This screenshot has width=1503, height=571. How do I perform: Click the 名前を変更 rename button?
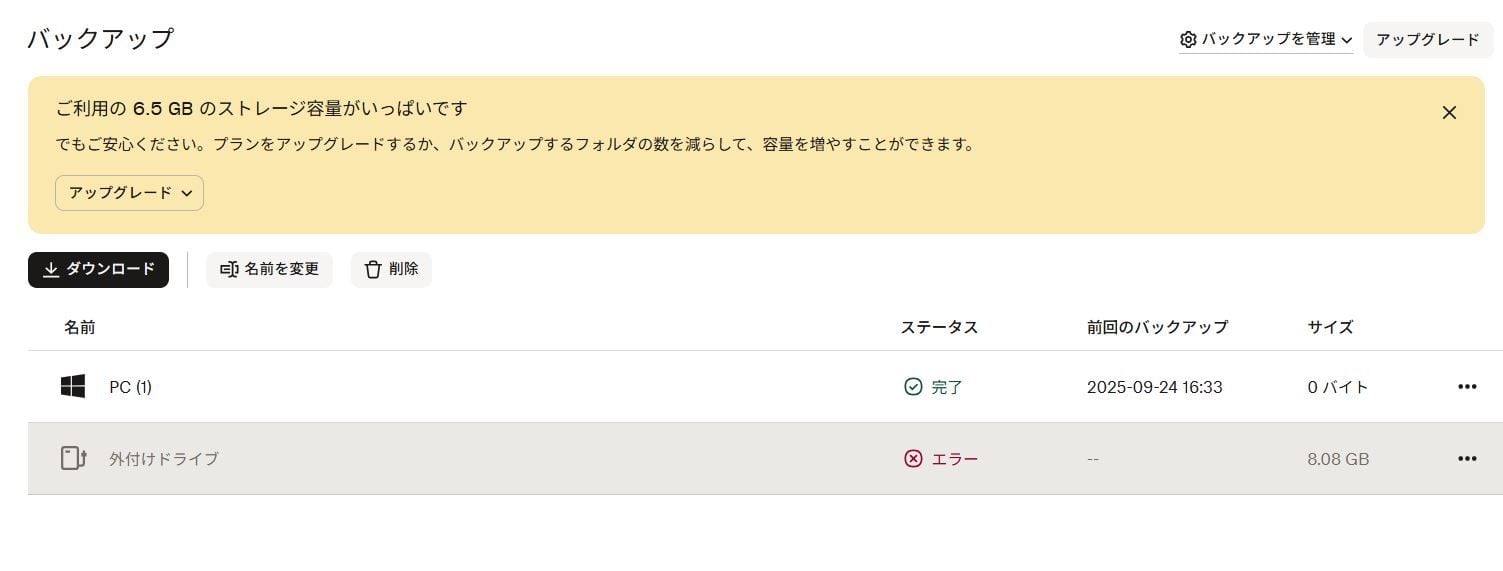click(x=269, y=270)
